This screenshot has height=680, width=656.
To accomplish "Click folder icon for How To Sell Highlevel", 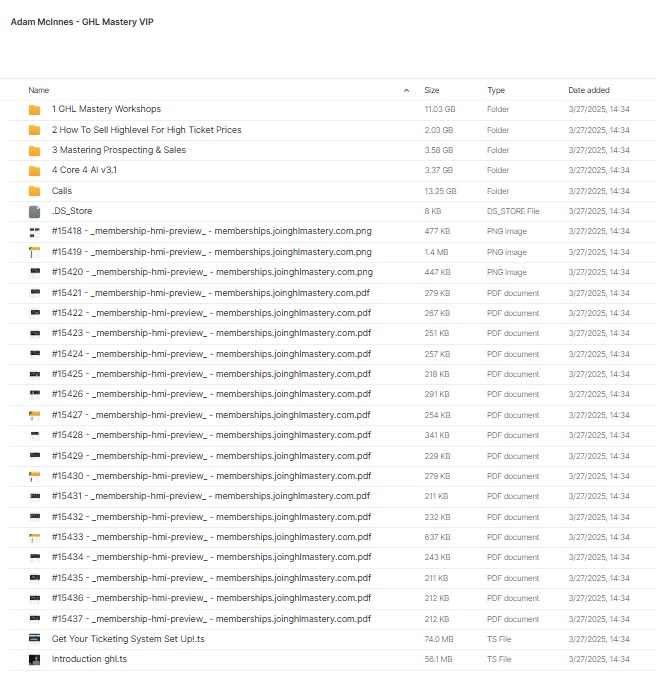I will point(34,130).
